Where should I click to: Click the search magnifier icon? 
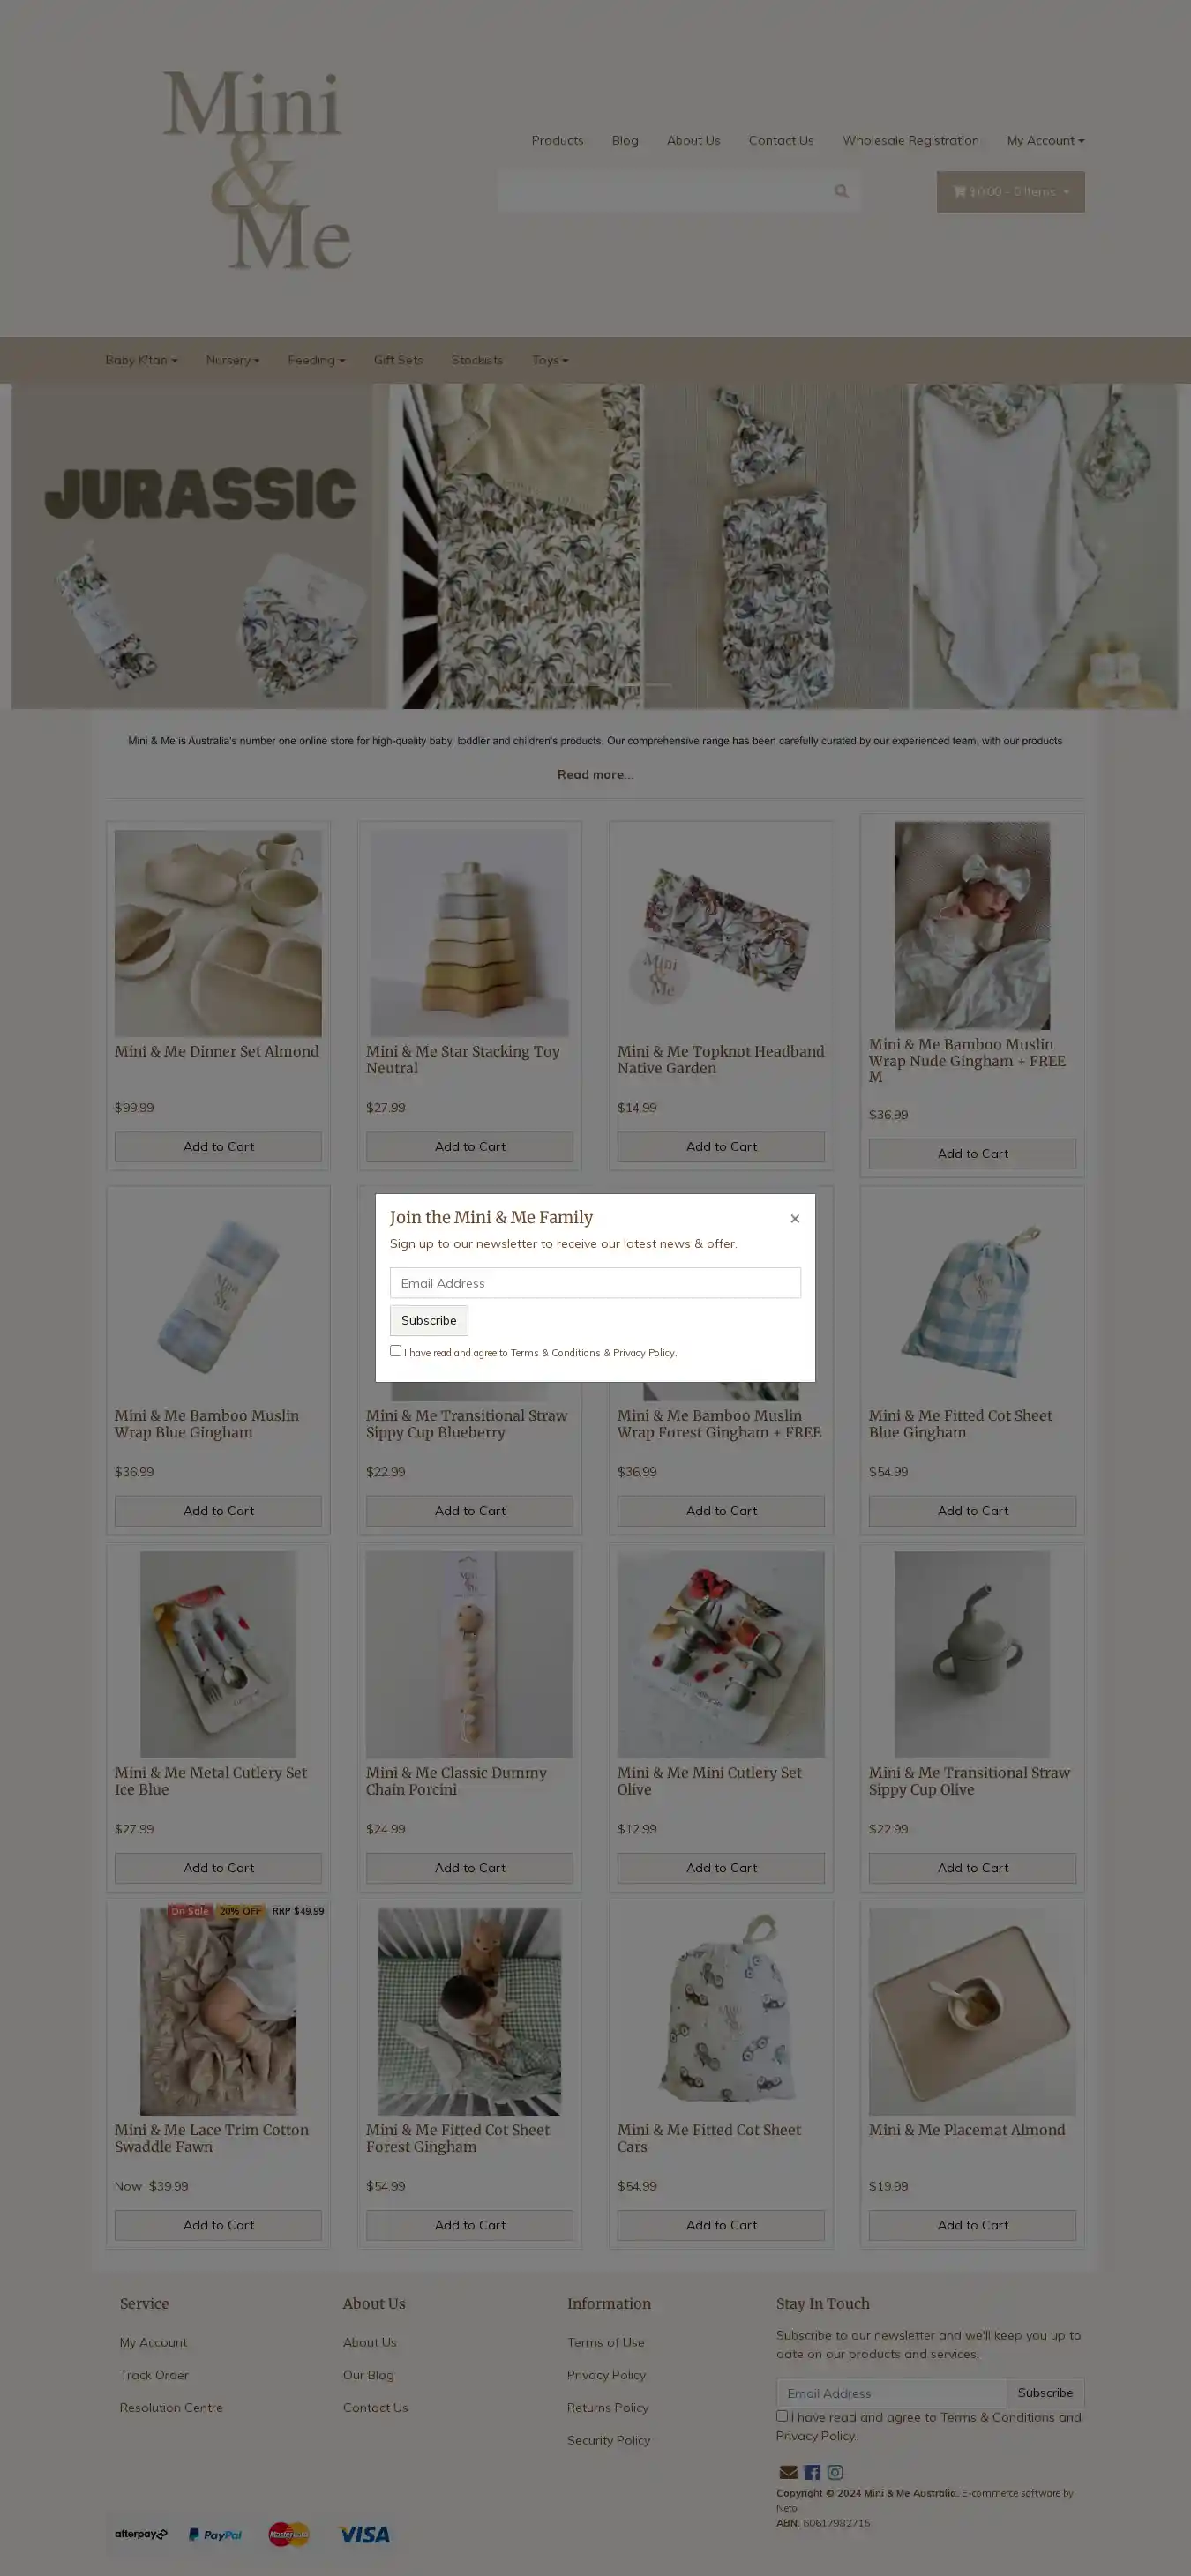click(841, 191)
